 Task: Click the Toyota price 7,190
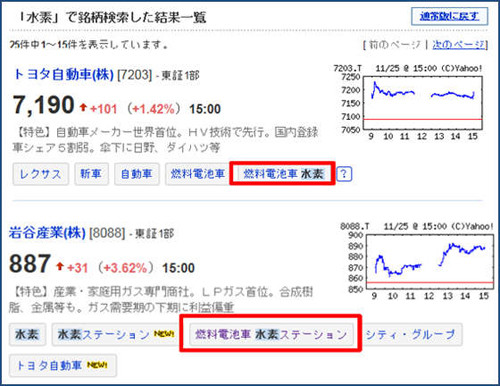43,105
